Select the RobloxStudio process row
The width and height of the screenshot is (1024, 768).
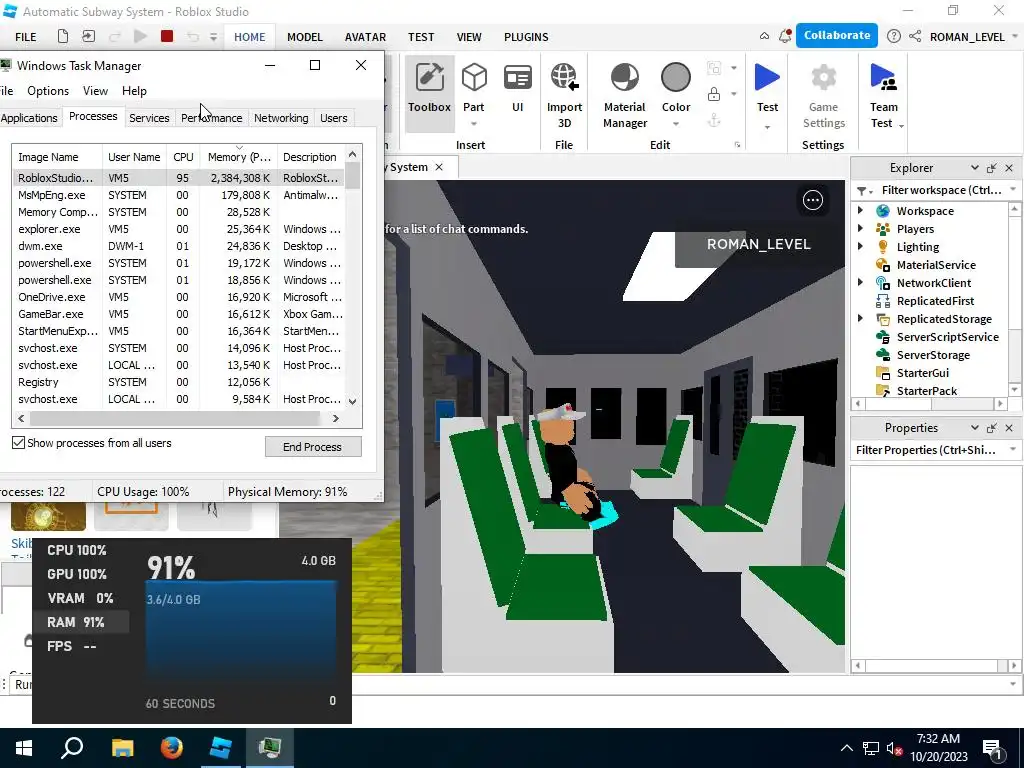tap(178, 178)
